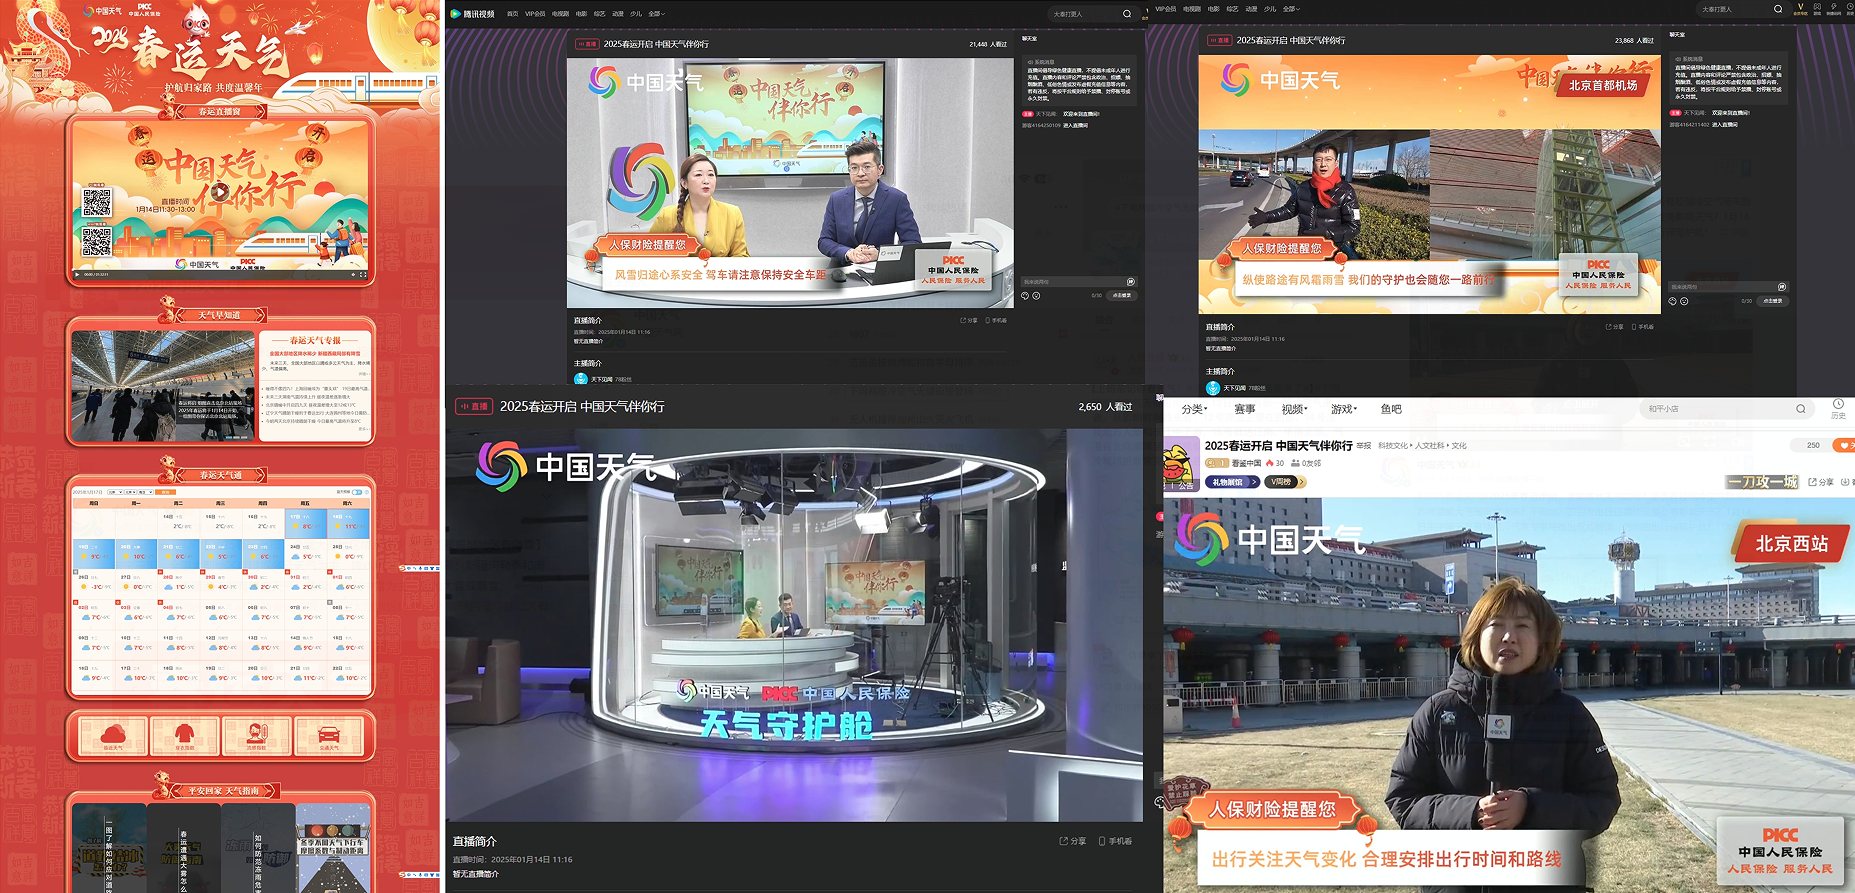Click 分享 below the 天气守护舱 video
This screenshot has width=1855, height=893.
1073,841
